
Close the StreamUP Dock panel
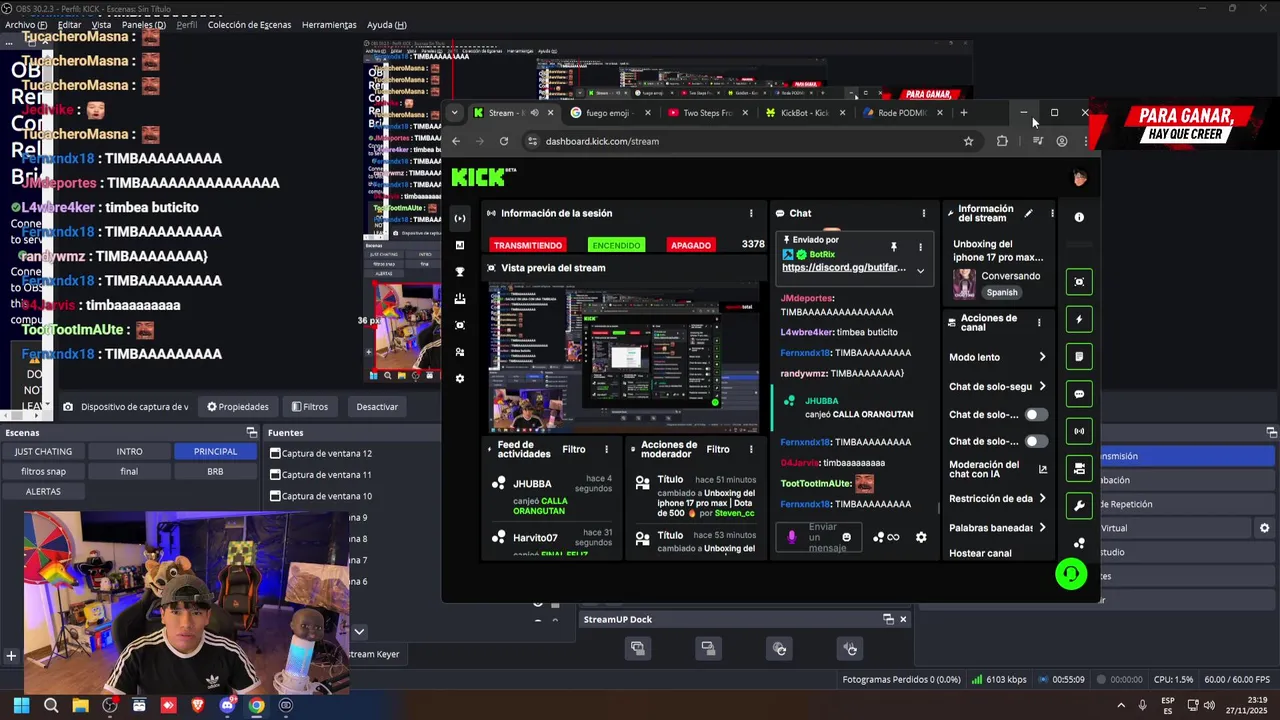pos(903,619)
